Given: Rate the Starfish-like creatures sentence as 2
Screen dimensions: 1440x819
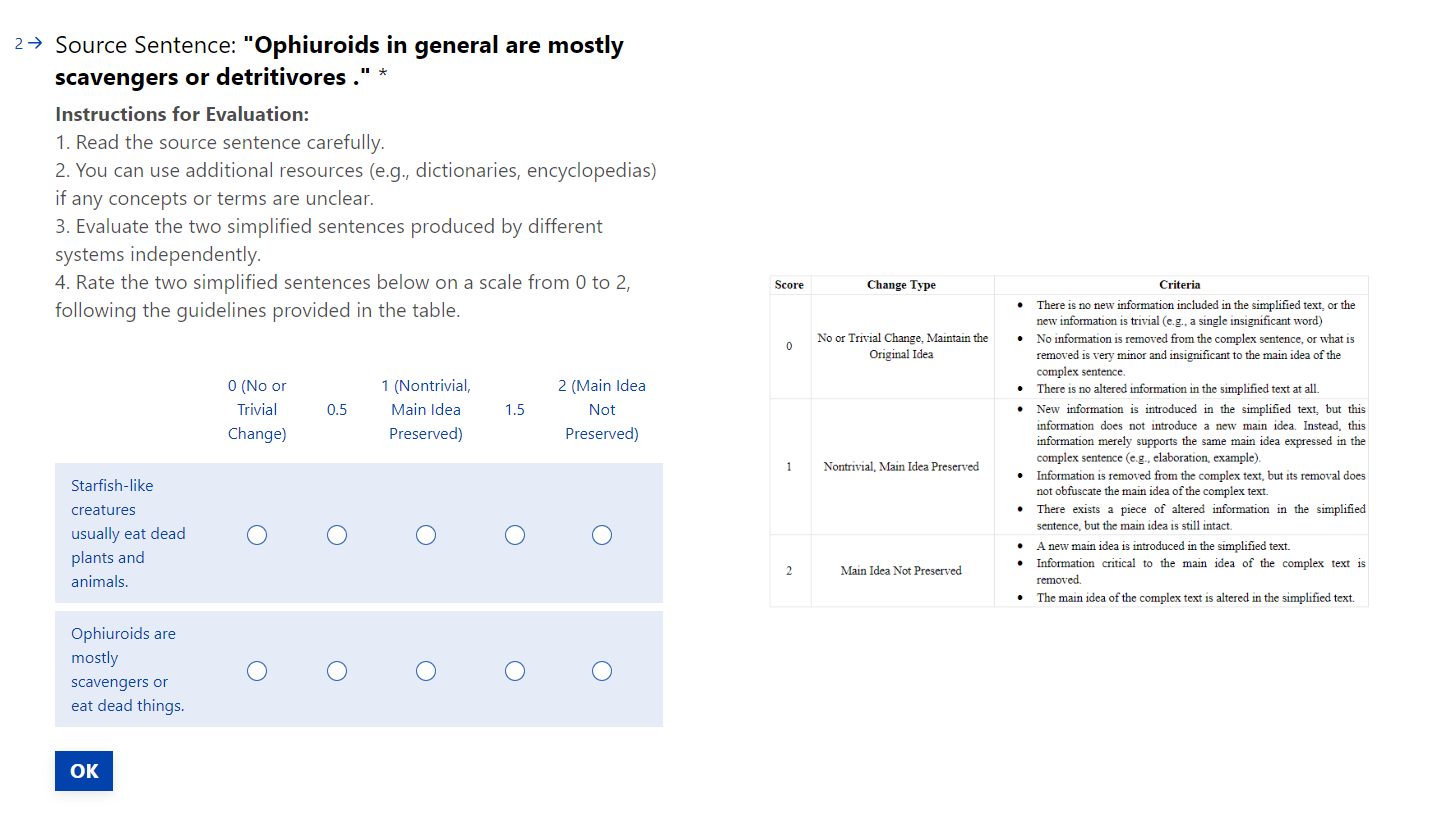Looking at the screenshot, I should pyautogui.click(x=602, y=535).
